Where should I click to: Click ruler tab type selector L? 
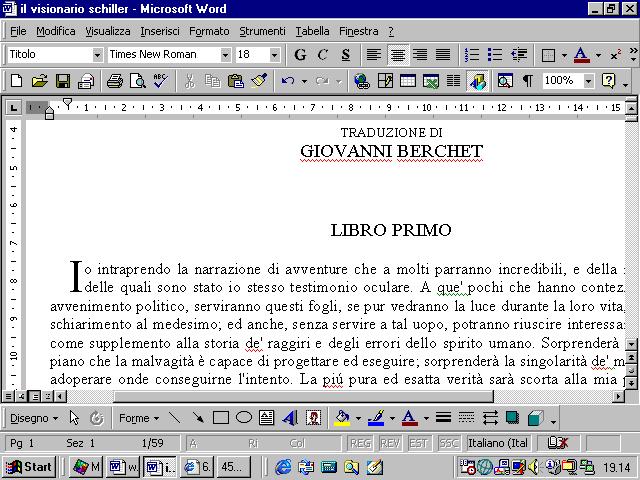pos(13,108)
